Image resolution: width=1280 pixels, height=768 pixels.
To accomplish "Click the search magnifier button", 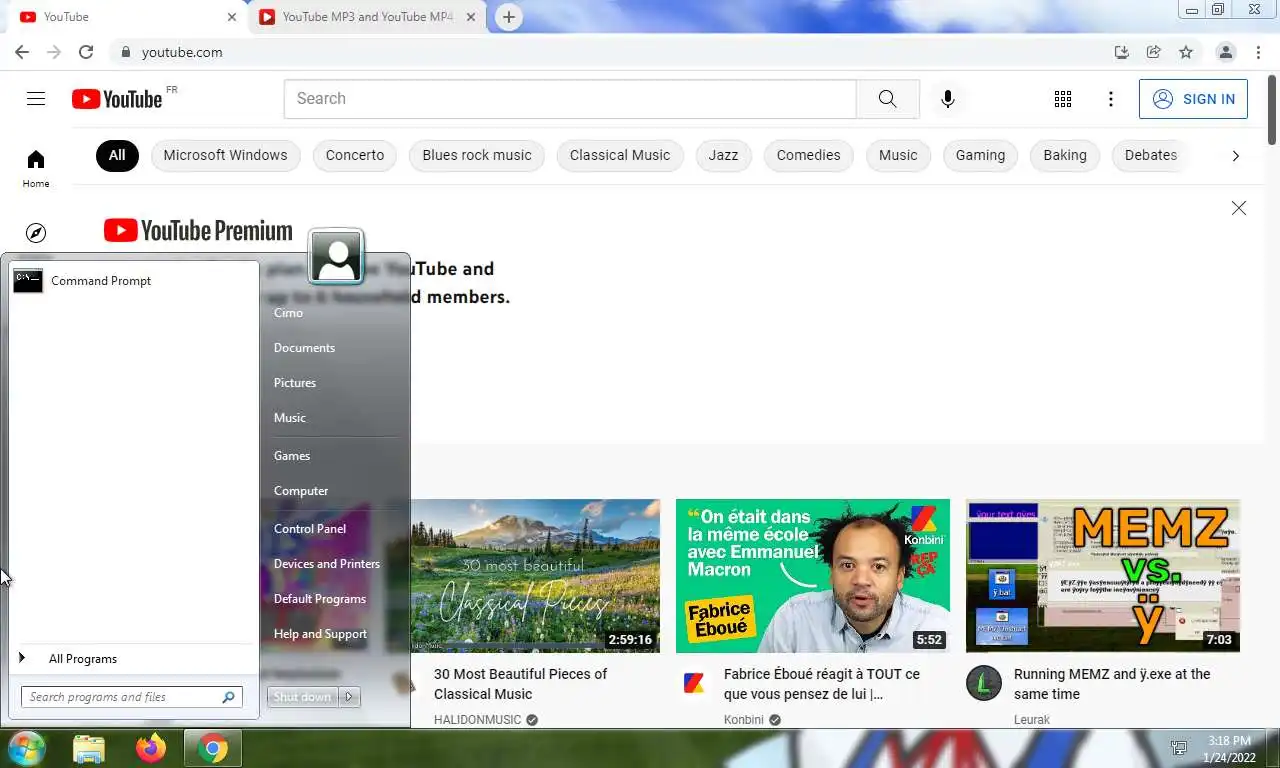I will coord(887,98).
